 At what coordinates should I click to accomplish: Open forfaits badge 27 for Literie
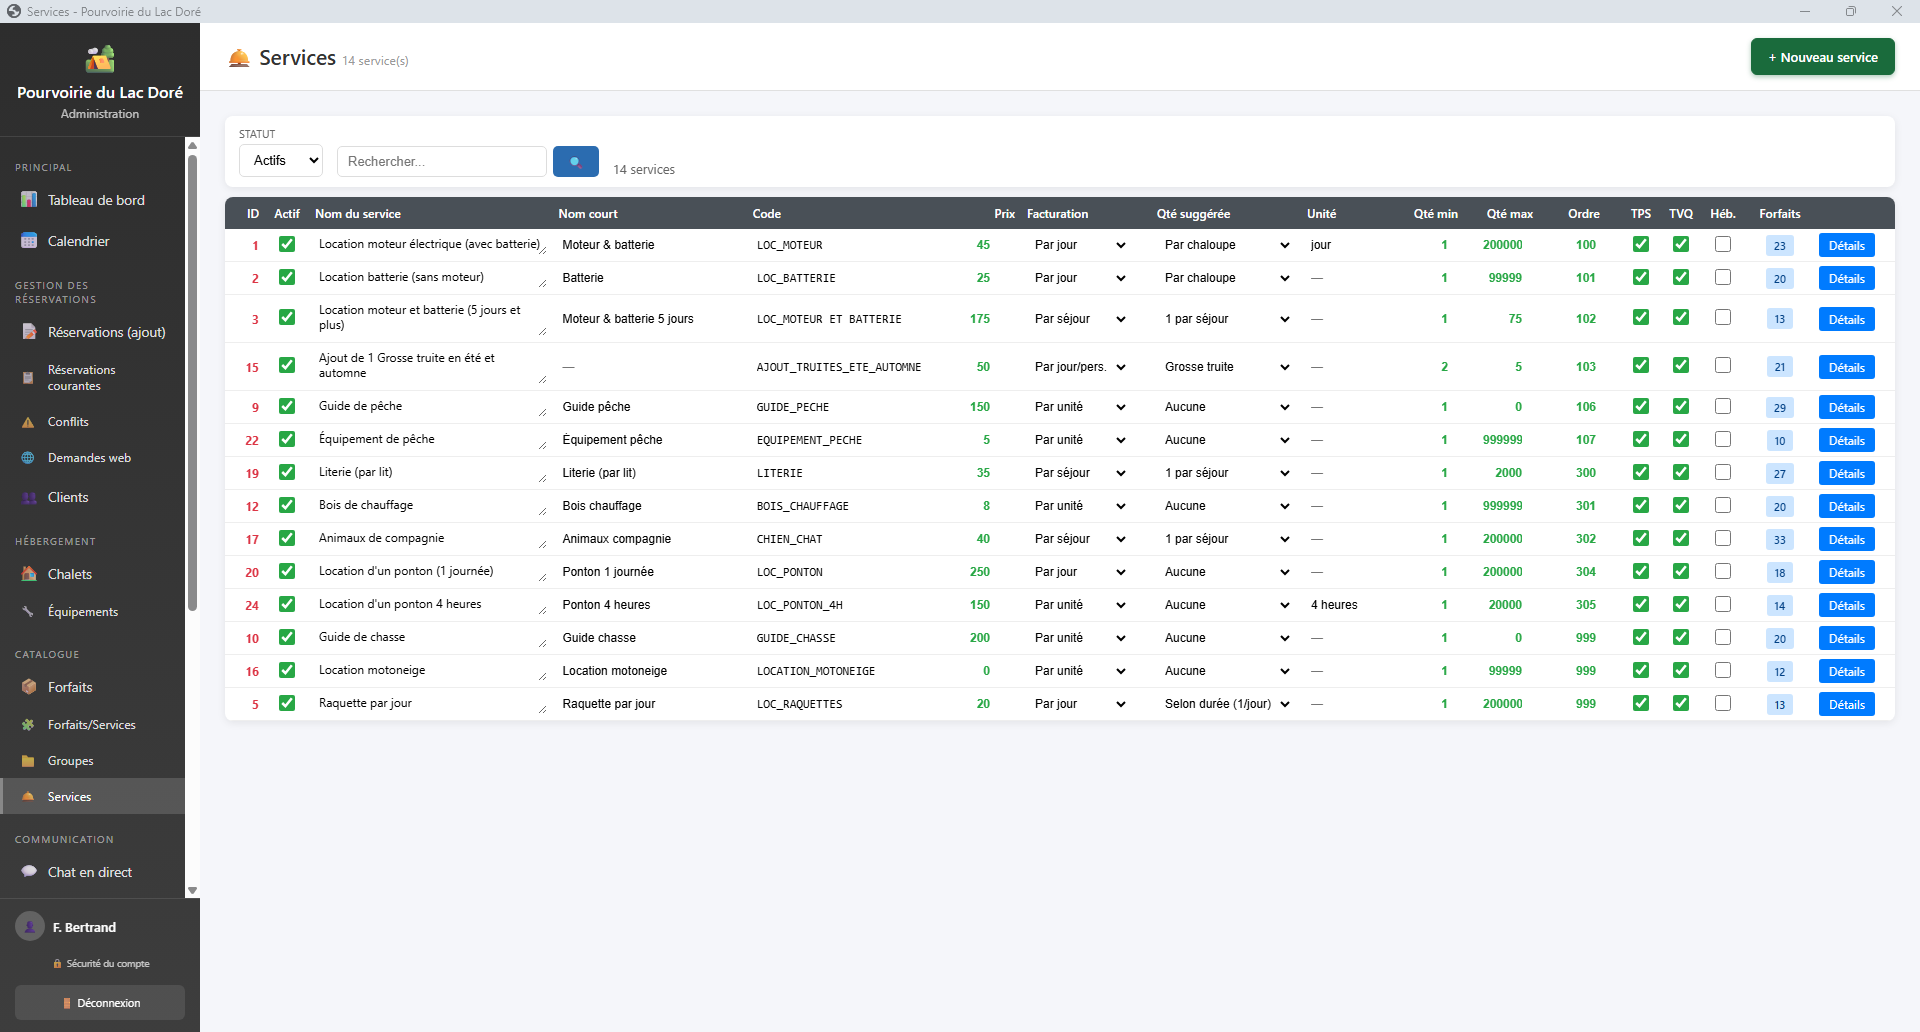(1779, 474)
